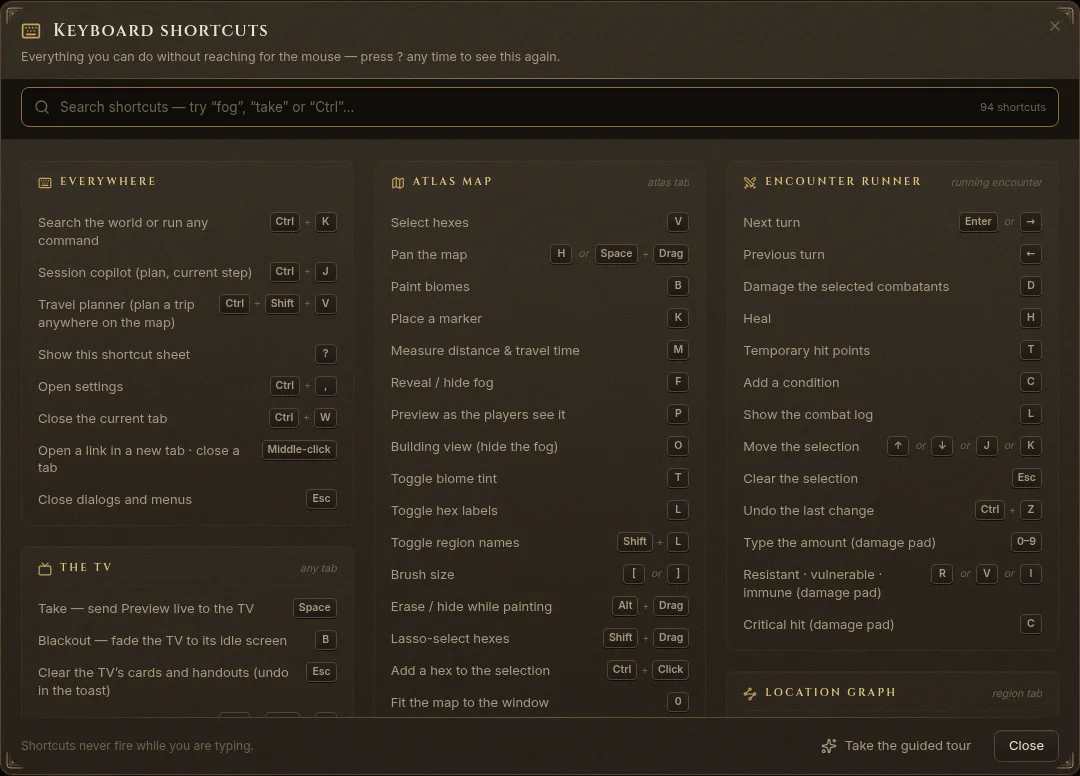Click the 'Search the world or run any command' text
The image size is (1080, 776).
[x=123, y=231]
